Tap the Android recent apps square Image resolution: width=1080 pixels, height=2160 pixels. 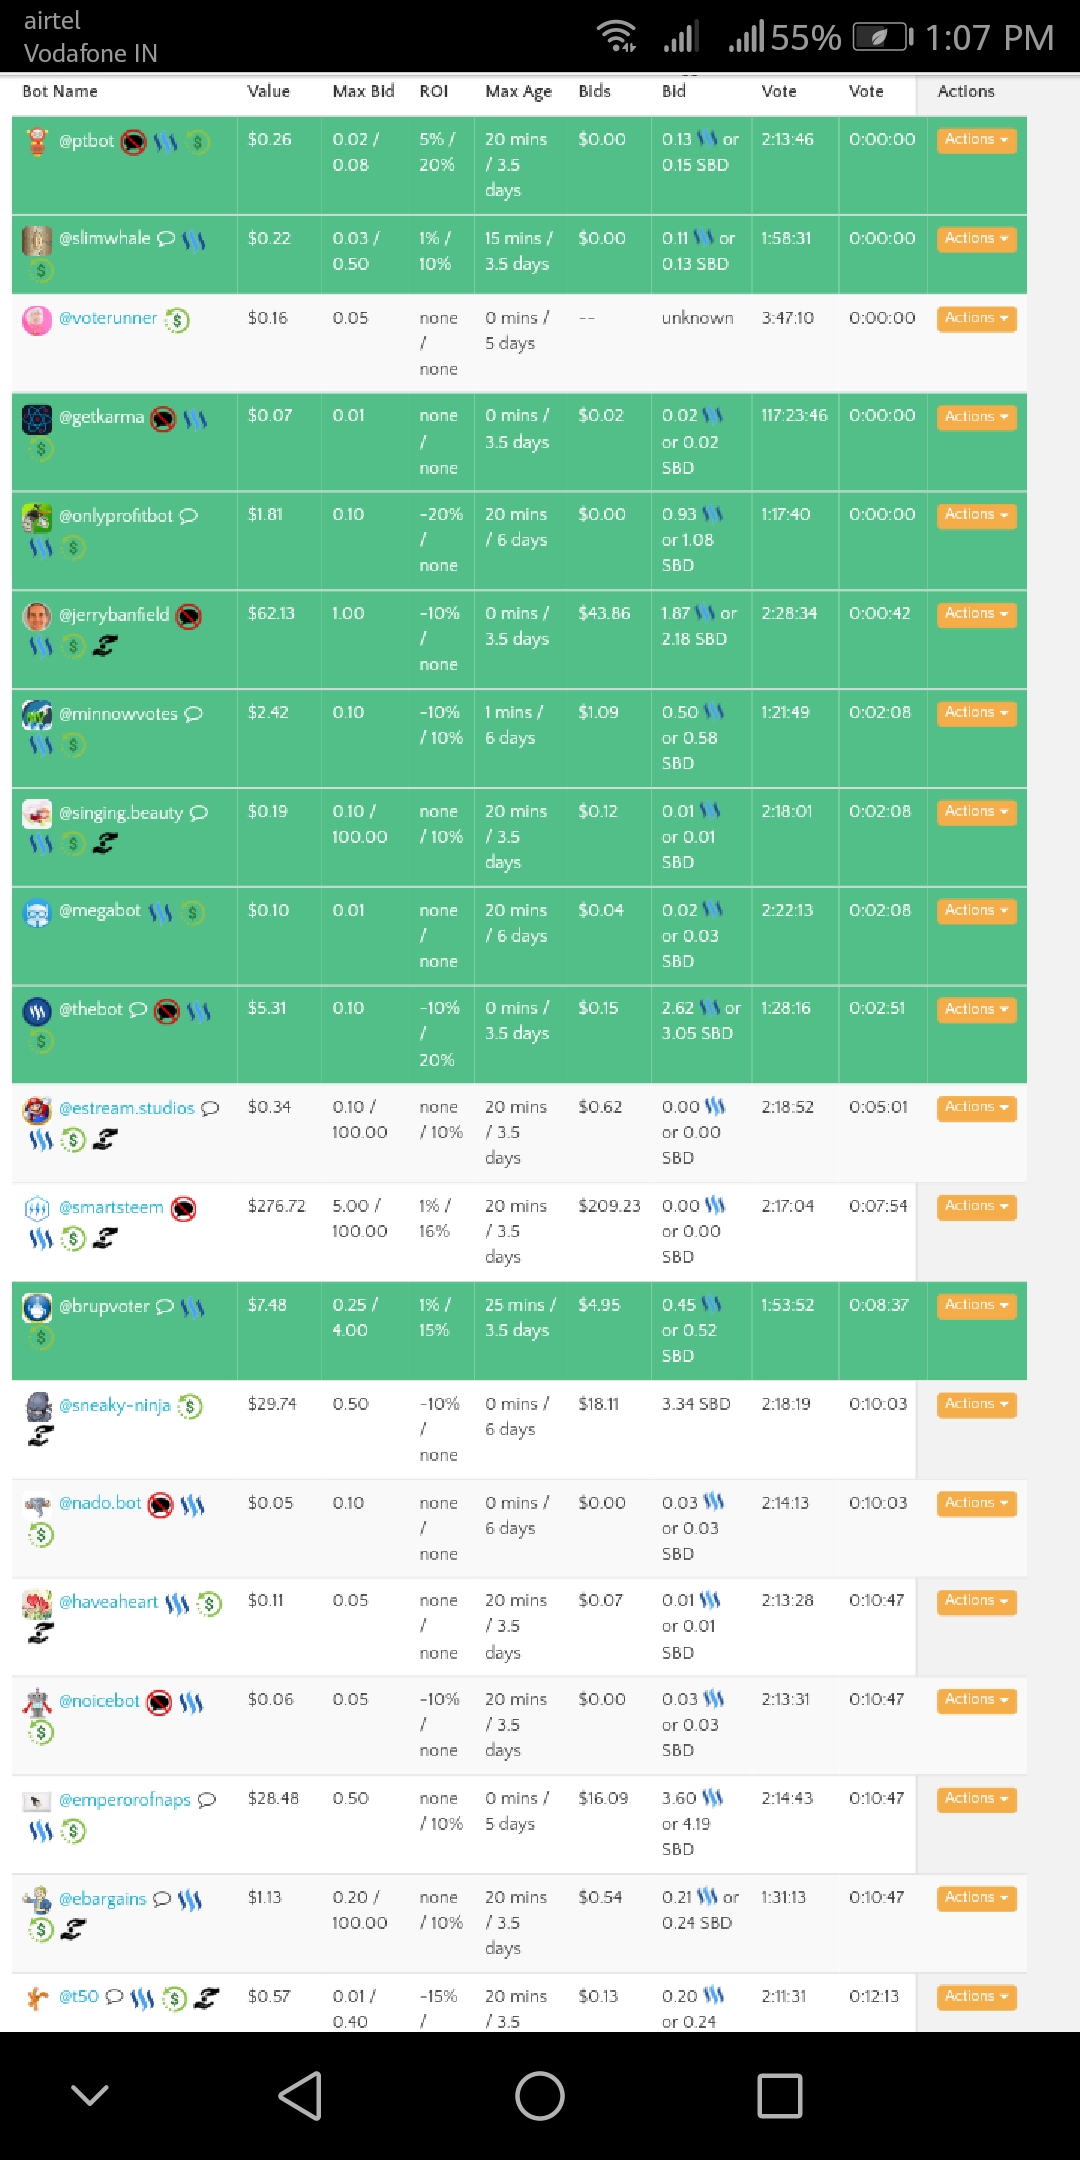coord(780,2095)
